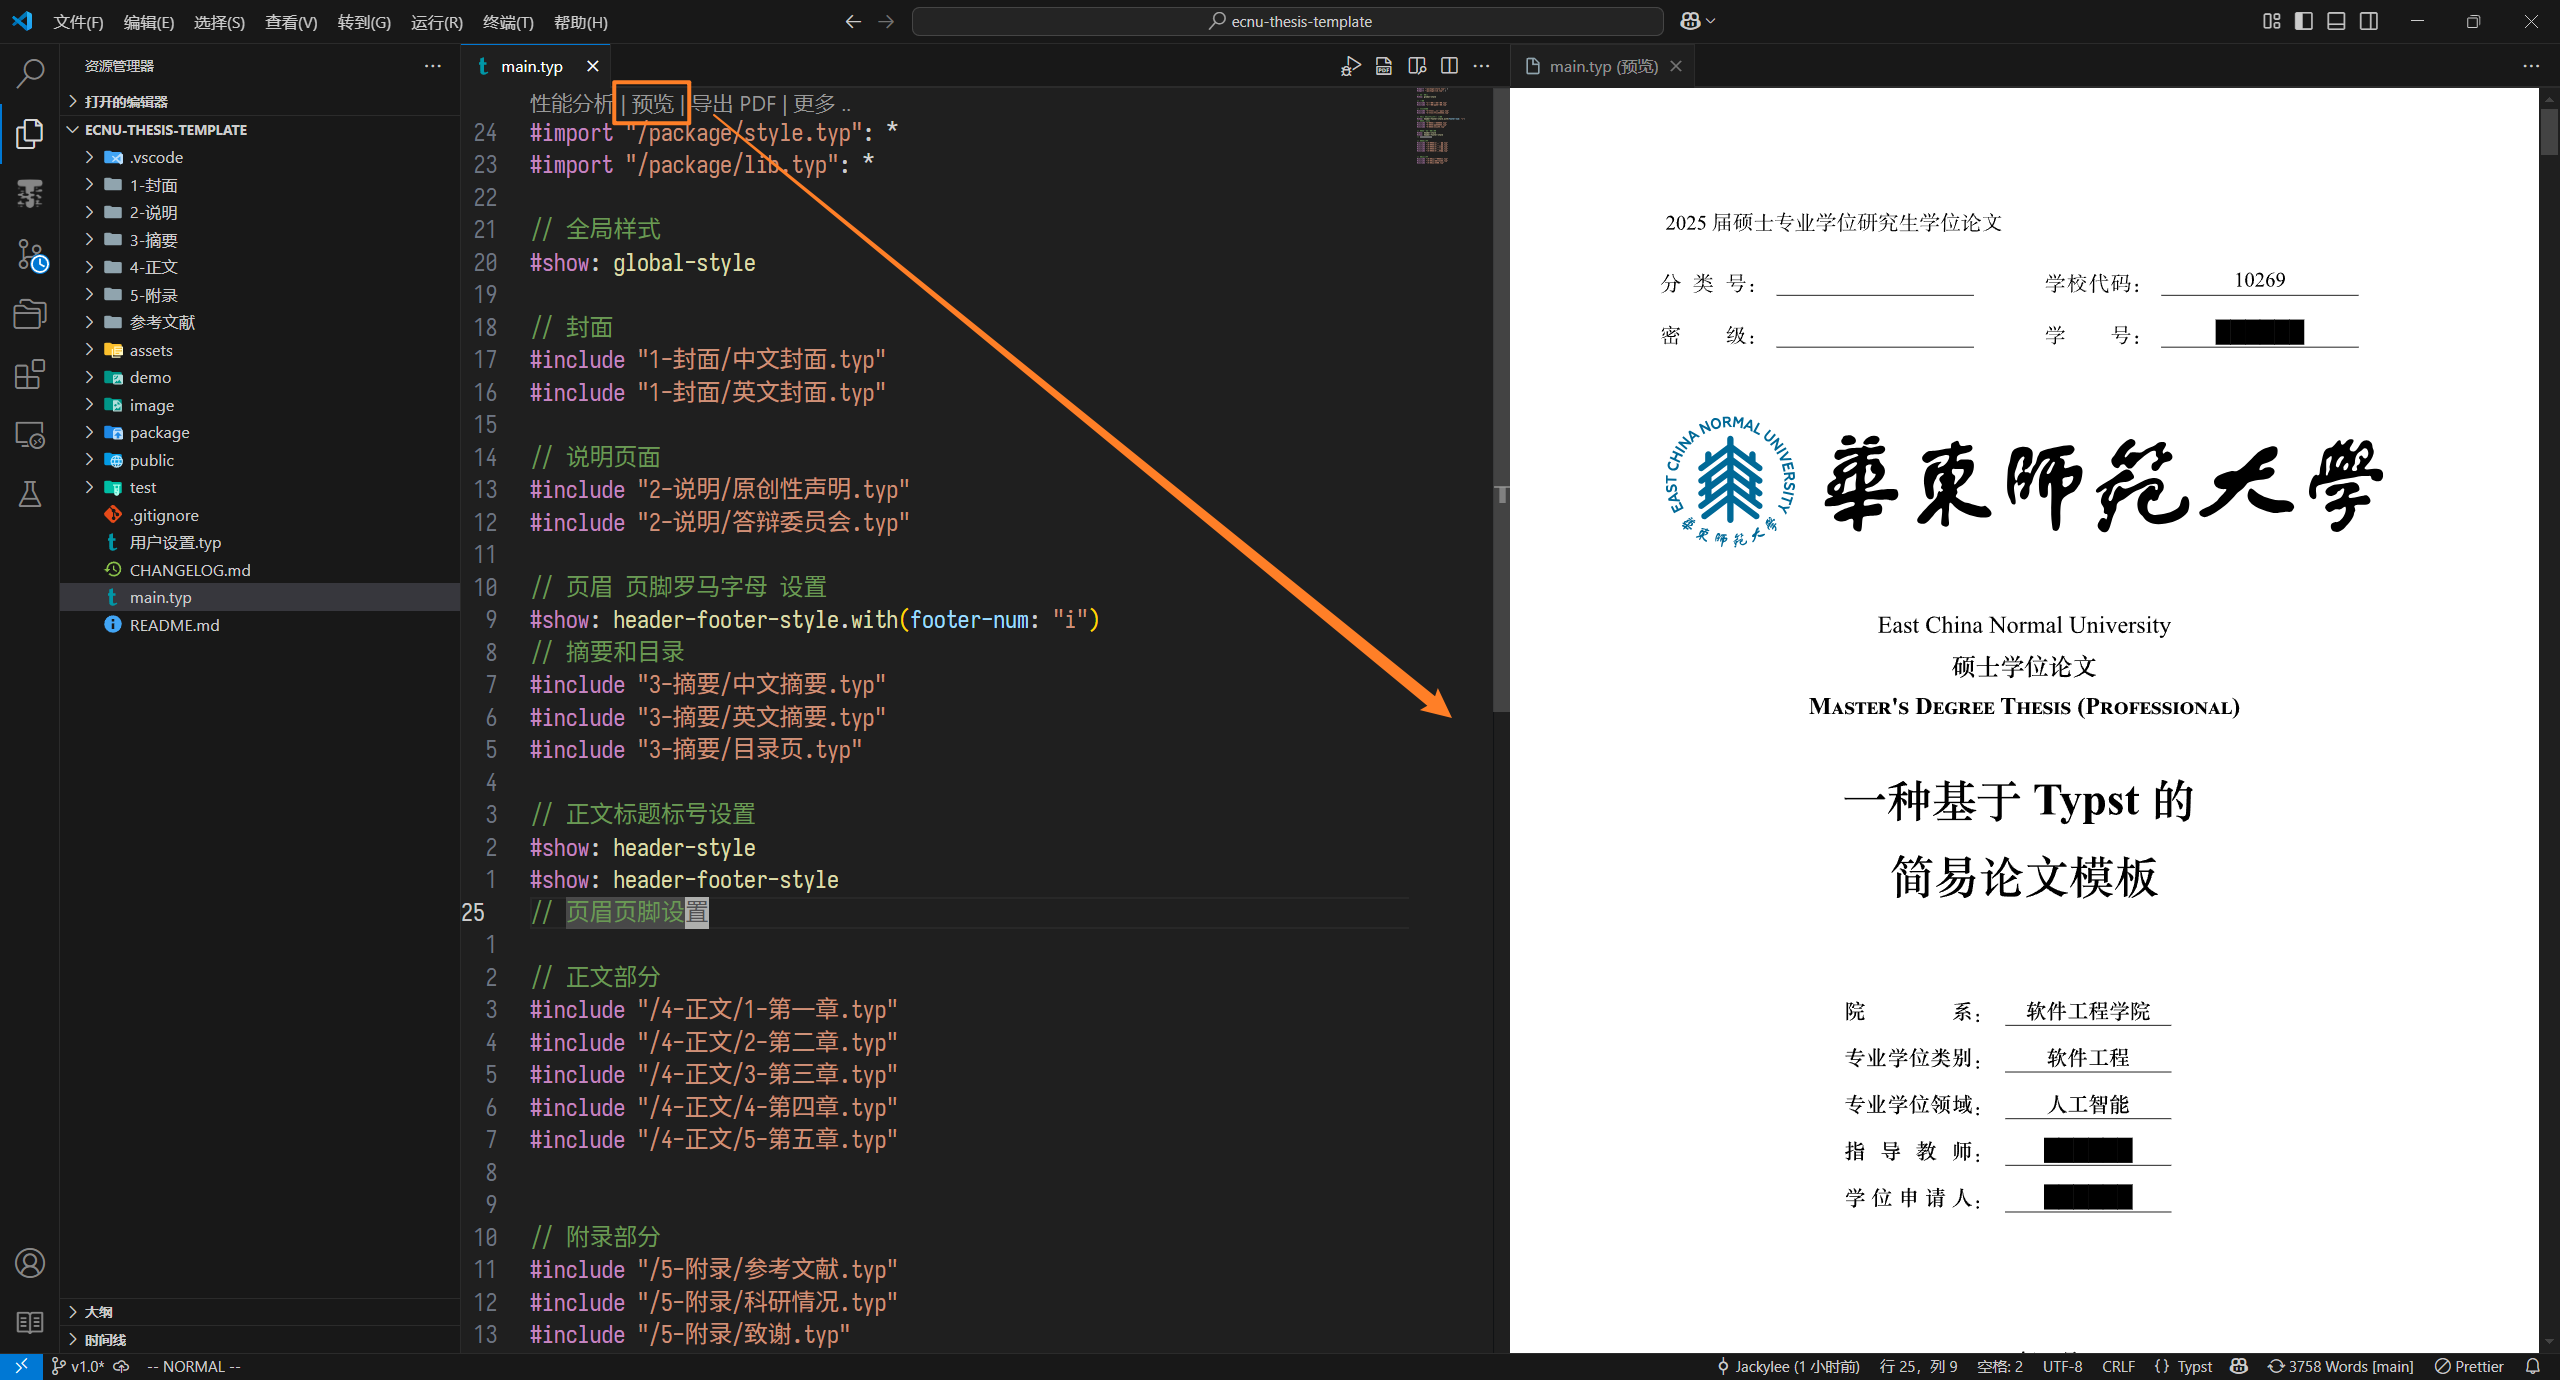
Task: Open Remote Explorer in activity bar
Action: click(30, 435)
